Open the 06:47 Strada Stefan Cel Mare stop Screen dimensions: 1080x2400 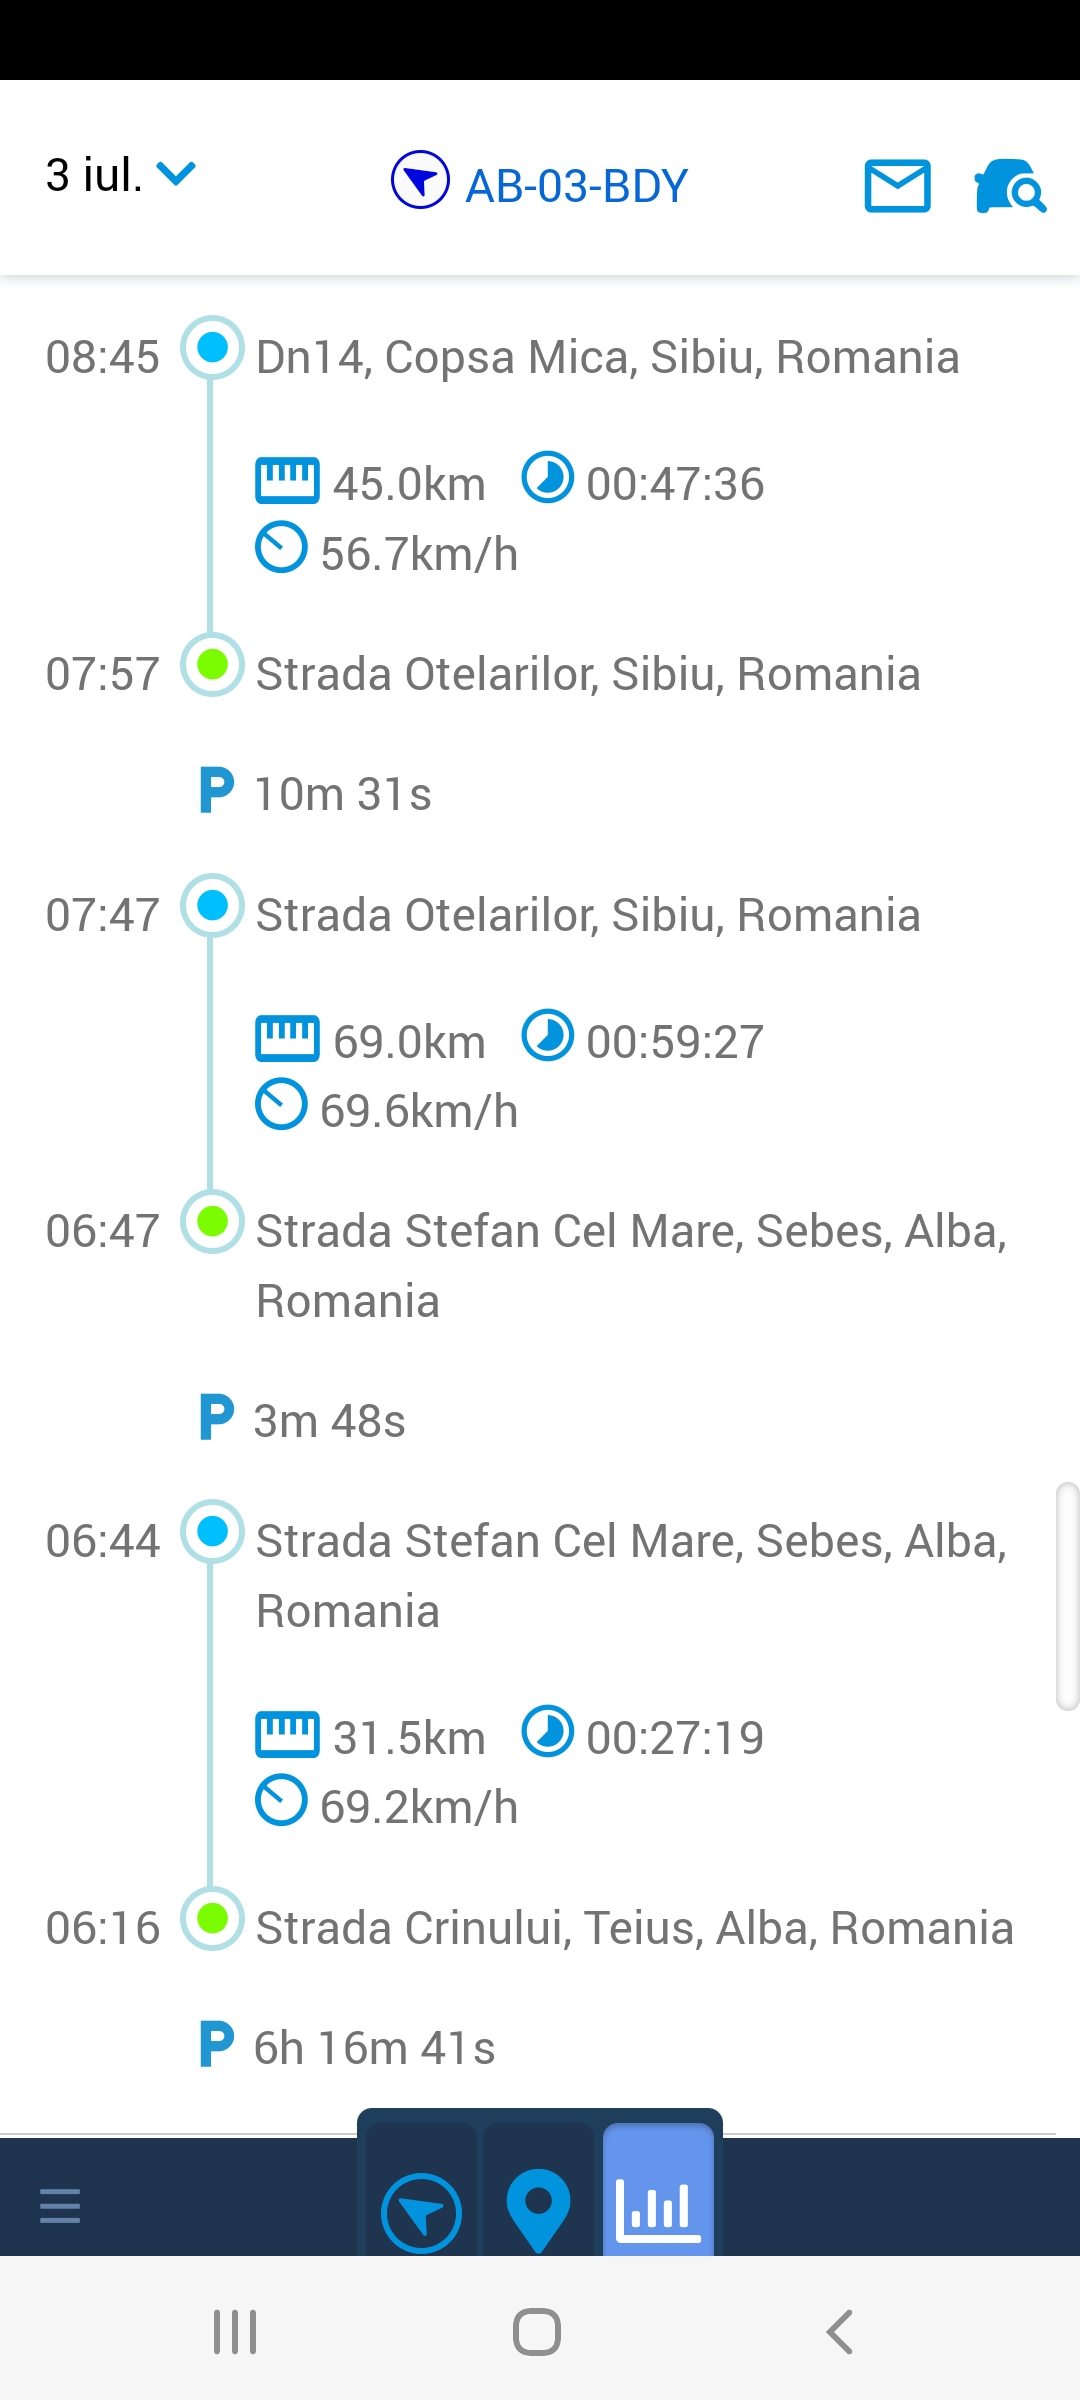click(630, 1232)
